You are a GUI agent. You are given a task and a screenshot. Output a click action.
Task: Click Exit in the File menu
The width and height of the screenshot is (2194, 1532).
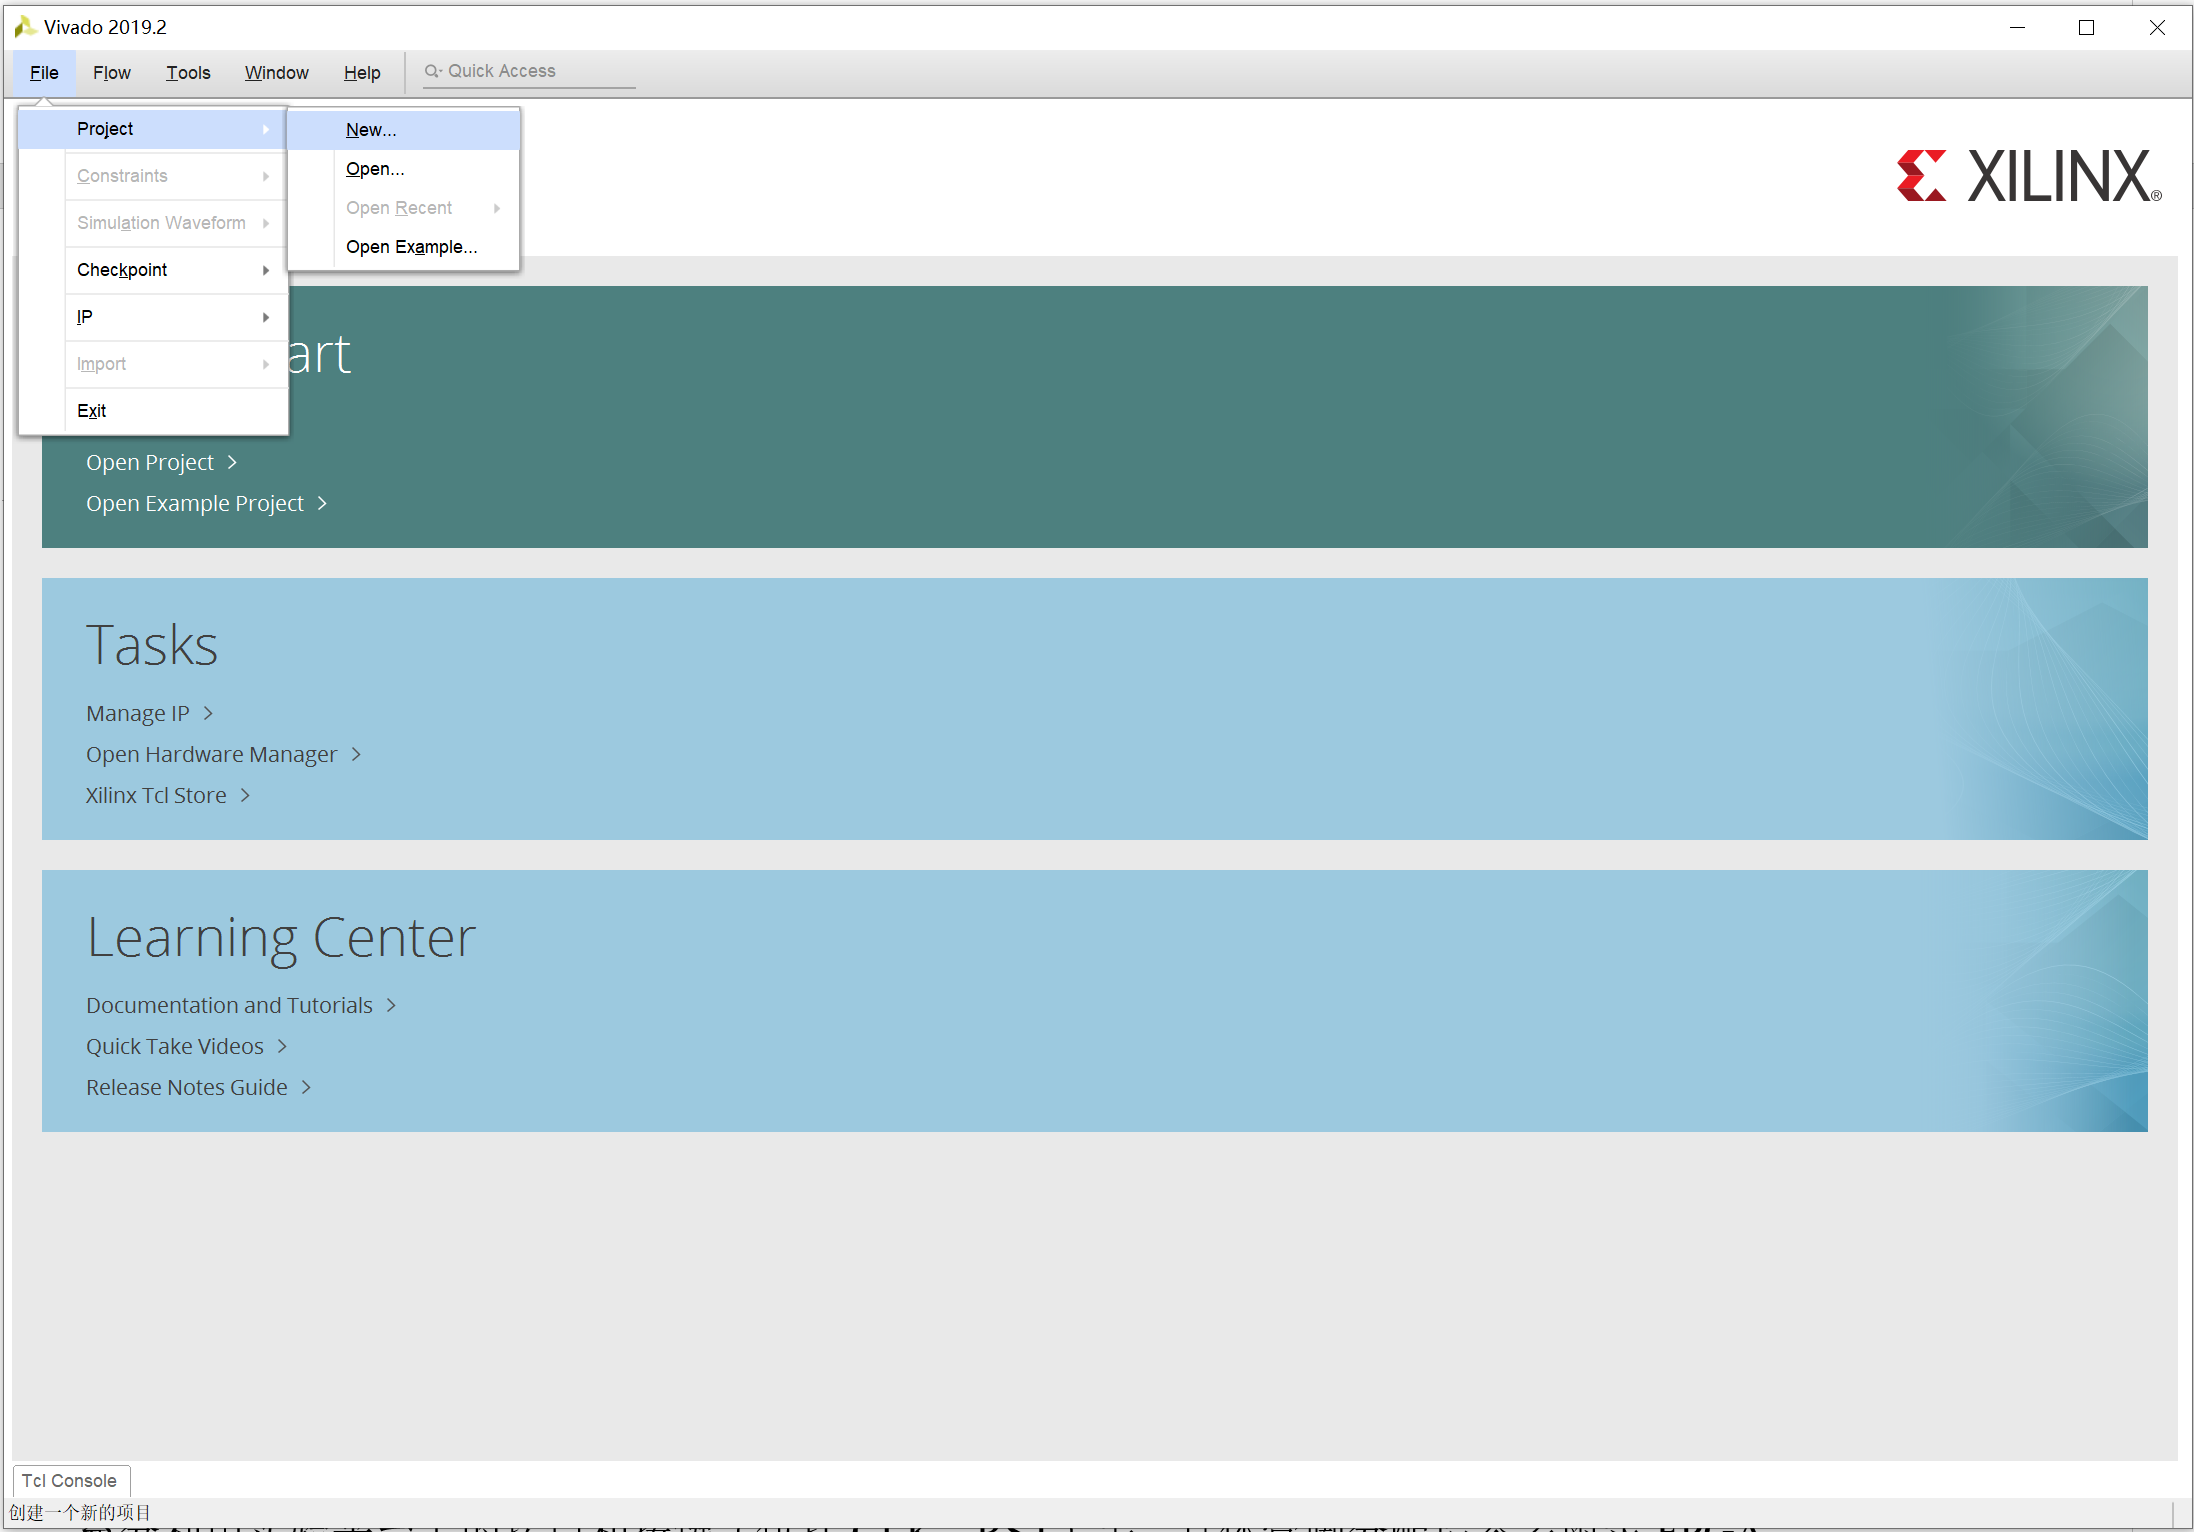coord(91,411)
